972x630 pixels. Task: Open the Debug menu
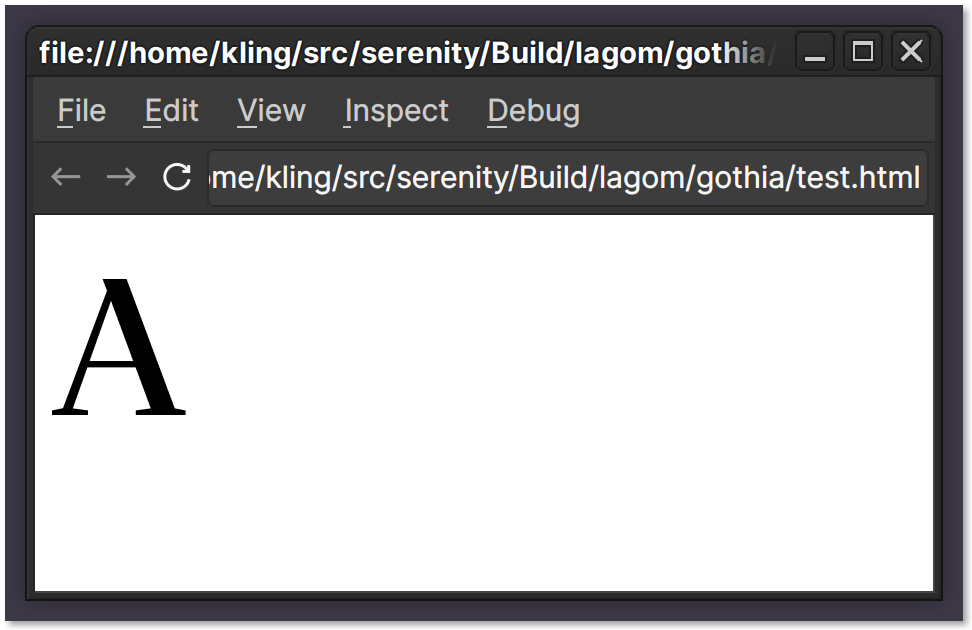coord(533,111)
